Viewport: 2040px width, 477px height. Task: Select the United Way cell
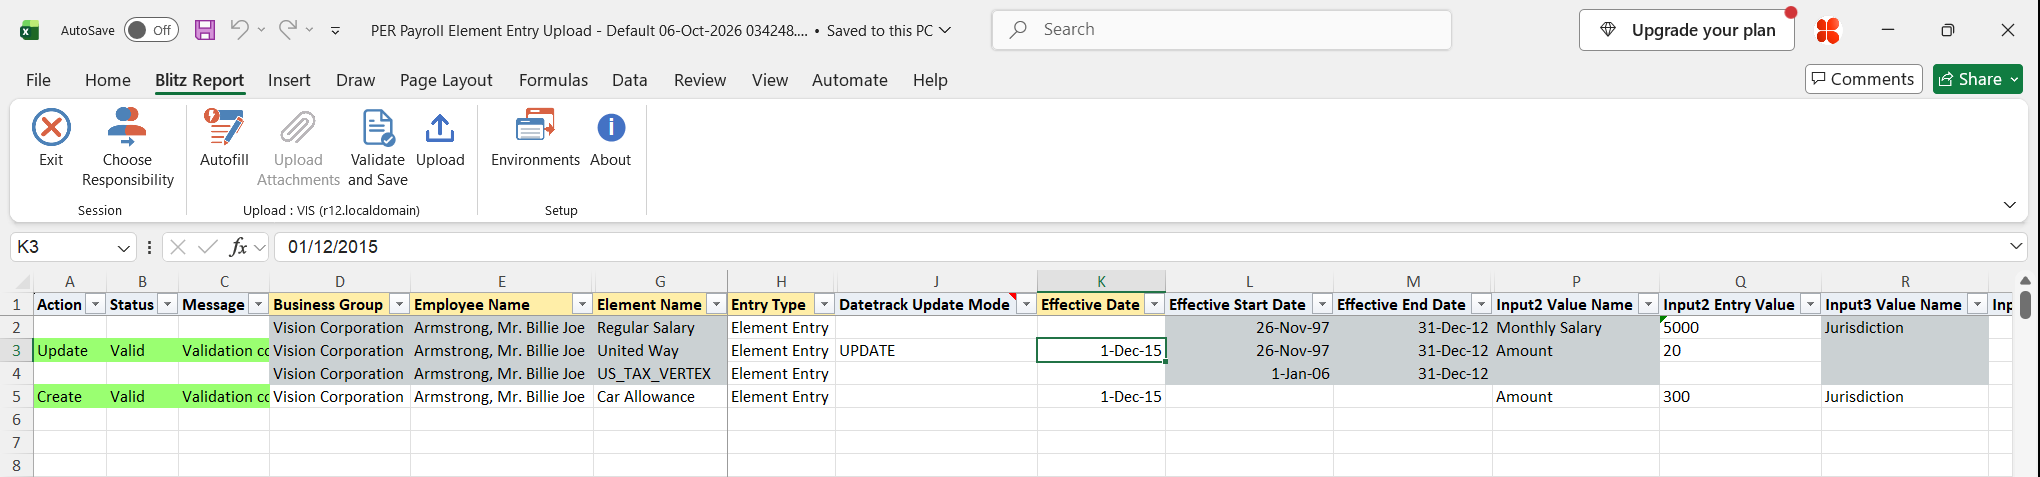tap(660, 351)
